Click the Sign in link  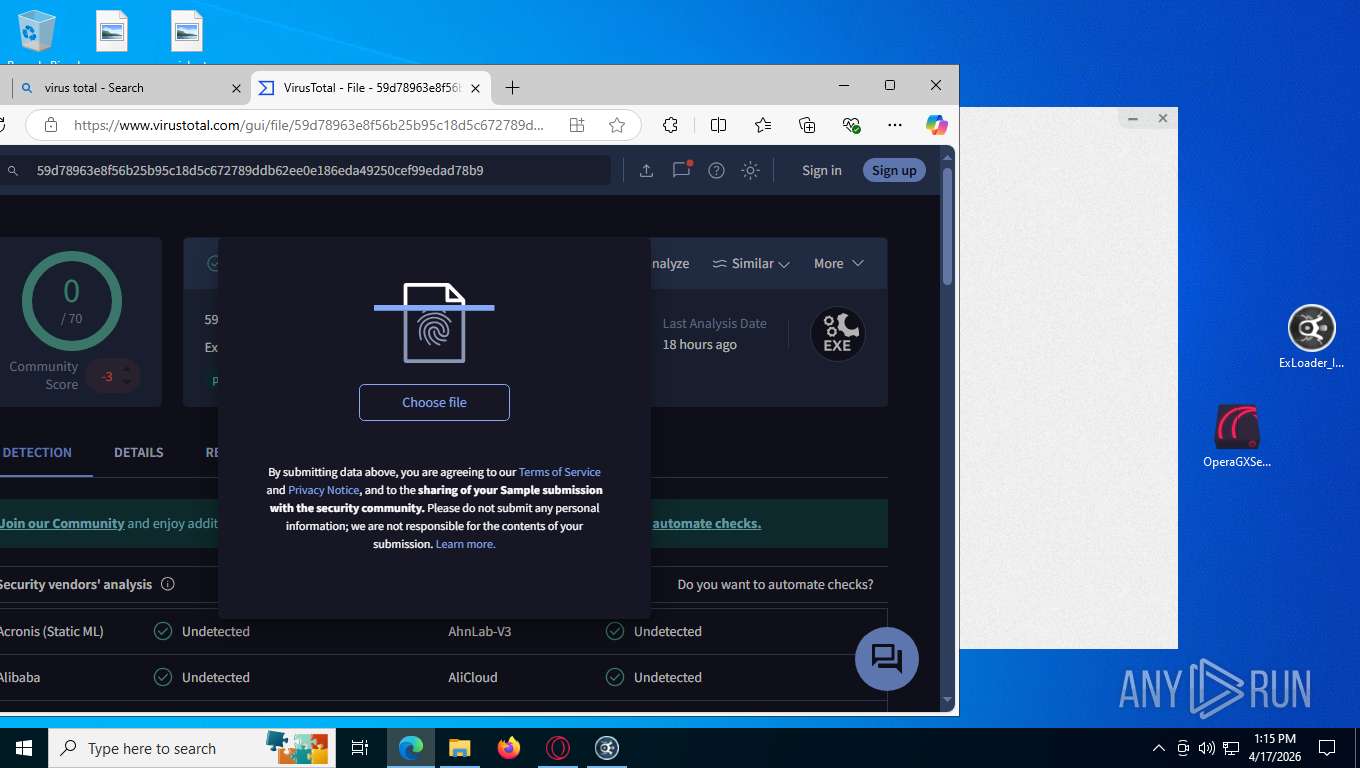click(x=822, y=170)
